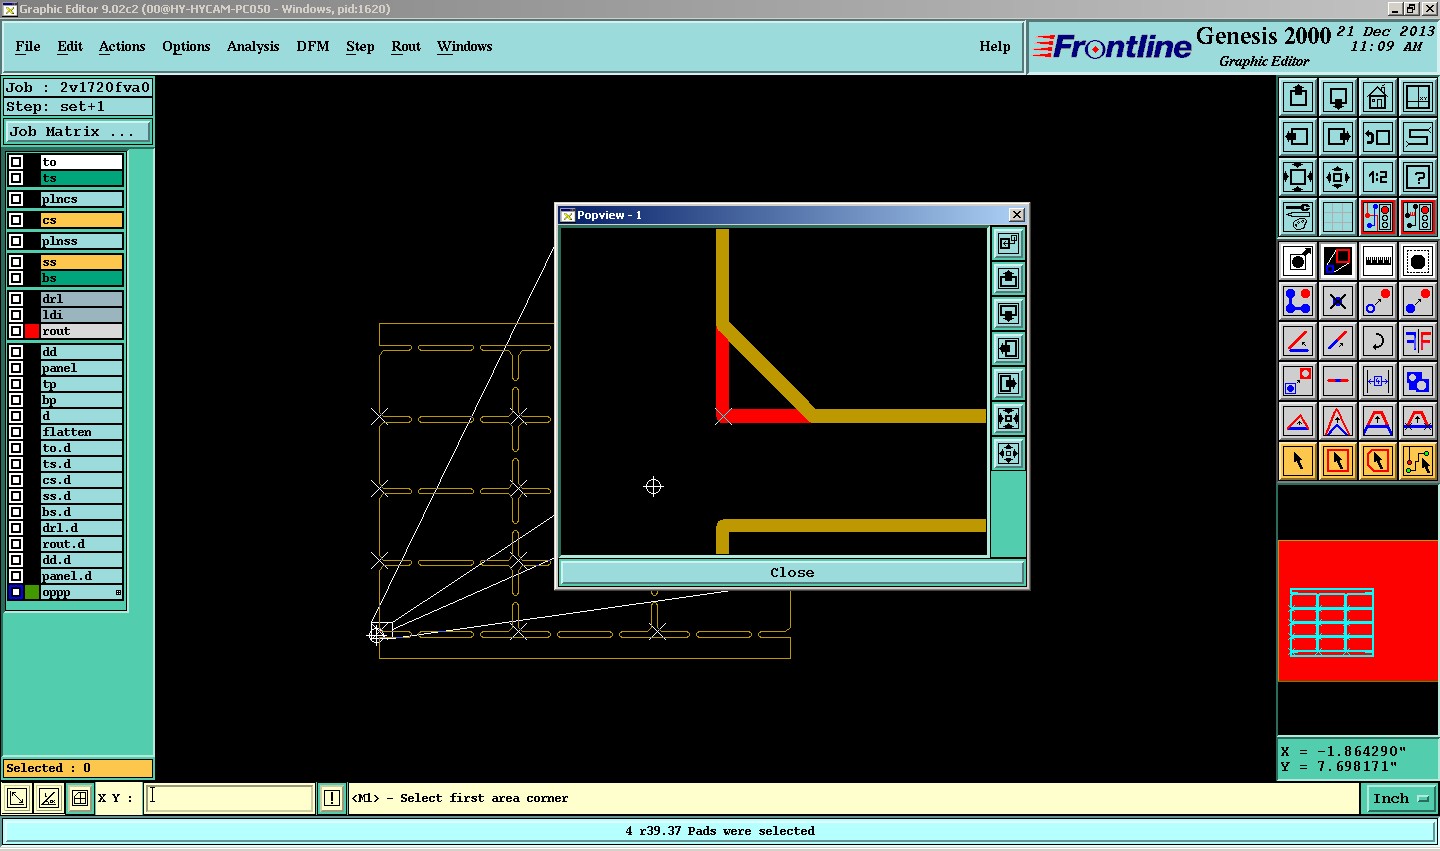Select the plain arrow selection tool
Image resolution: width=1440 pixels, height=851 pixels.
click(x=1298, y=461)
